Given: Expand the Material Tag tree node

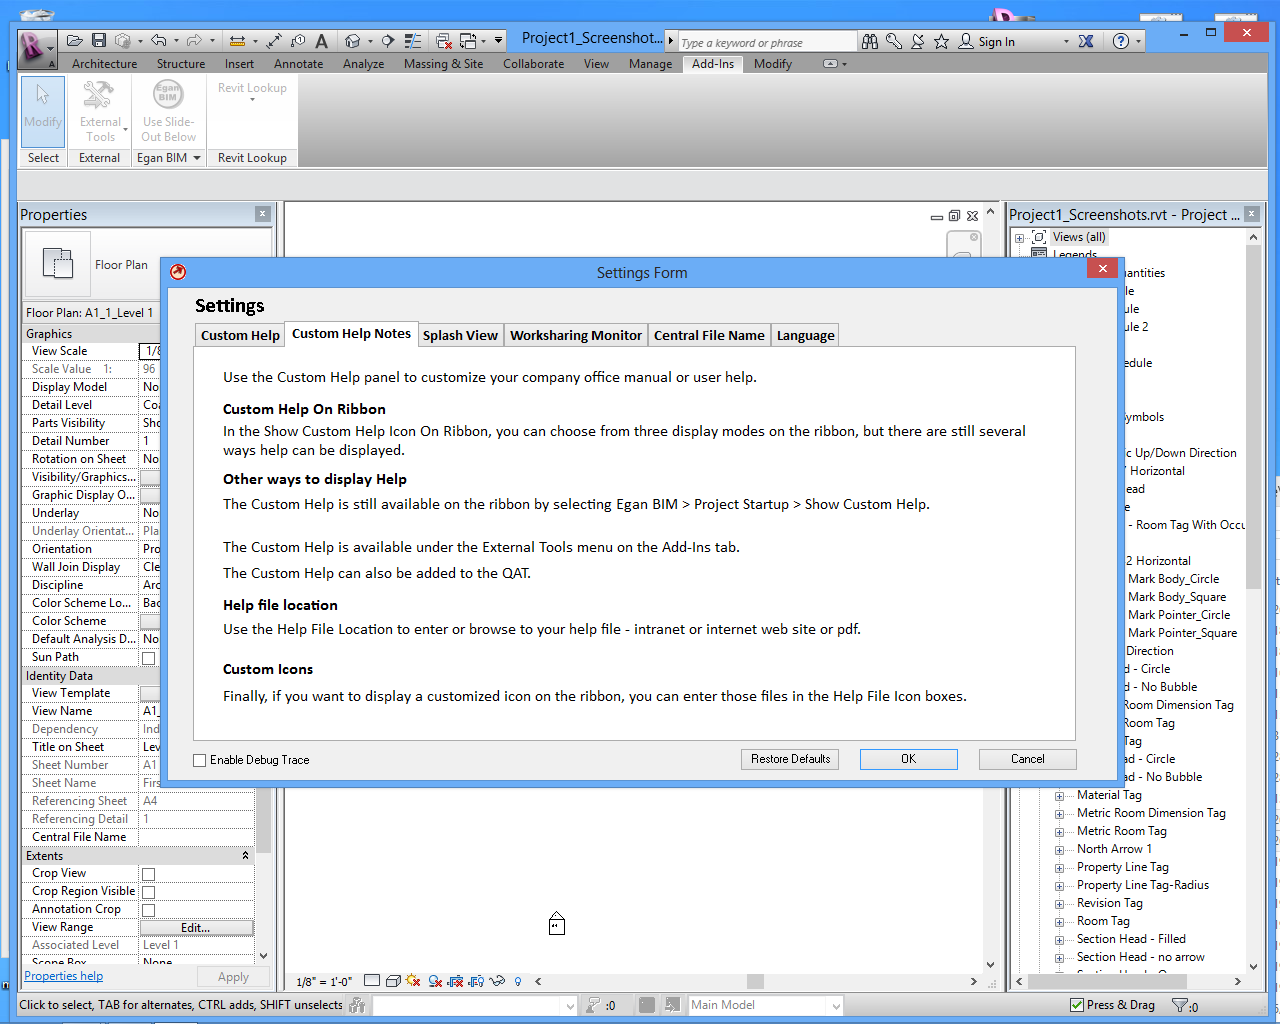Looking at the screenshot, I should pos(1060,796).
